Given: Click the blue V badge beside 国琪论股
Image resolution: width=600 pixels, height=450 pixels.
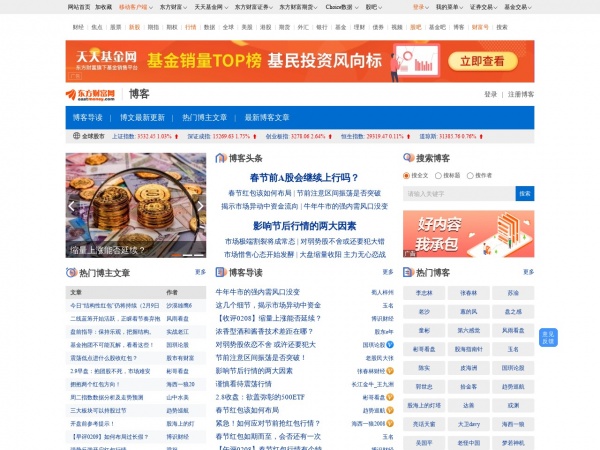Looking at the screenshot, I should (x=390, y=345).
